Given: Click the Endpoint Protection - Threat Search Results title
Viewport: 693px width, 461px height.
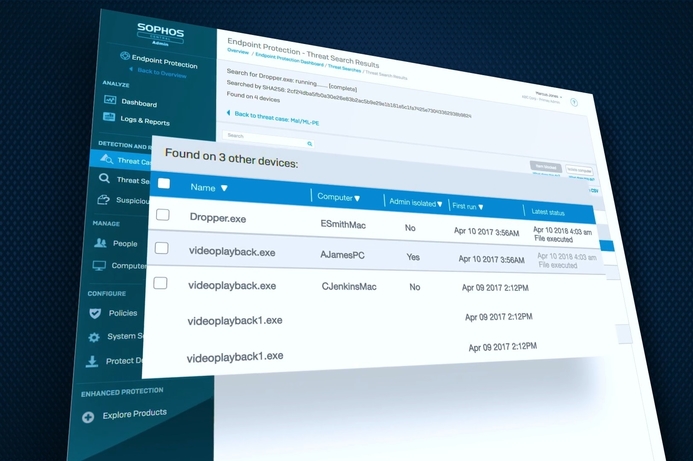Looking at the screenshot, I should [303, 53].
